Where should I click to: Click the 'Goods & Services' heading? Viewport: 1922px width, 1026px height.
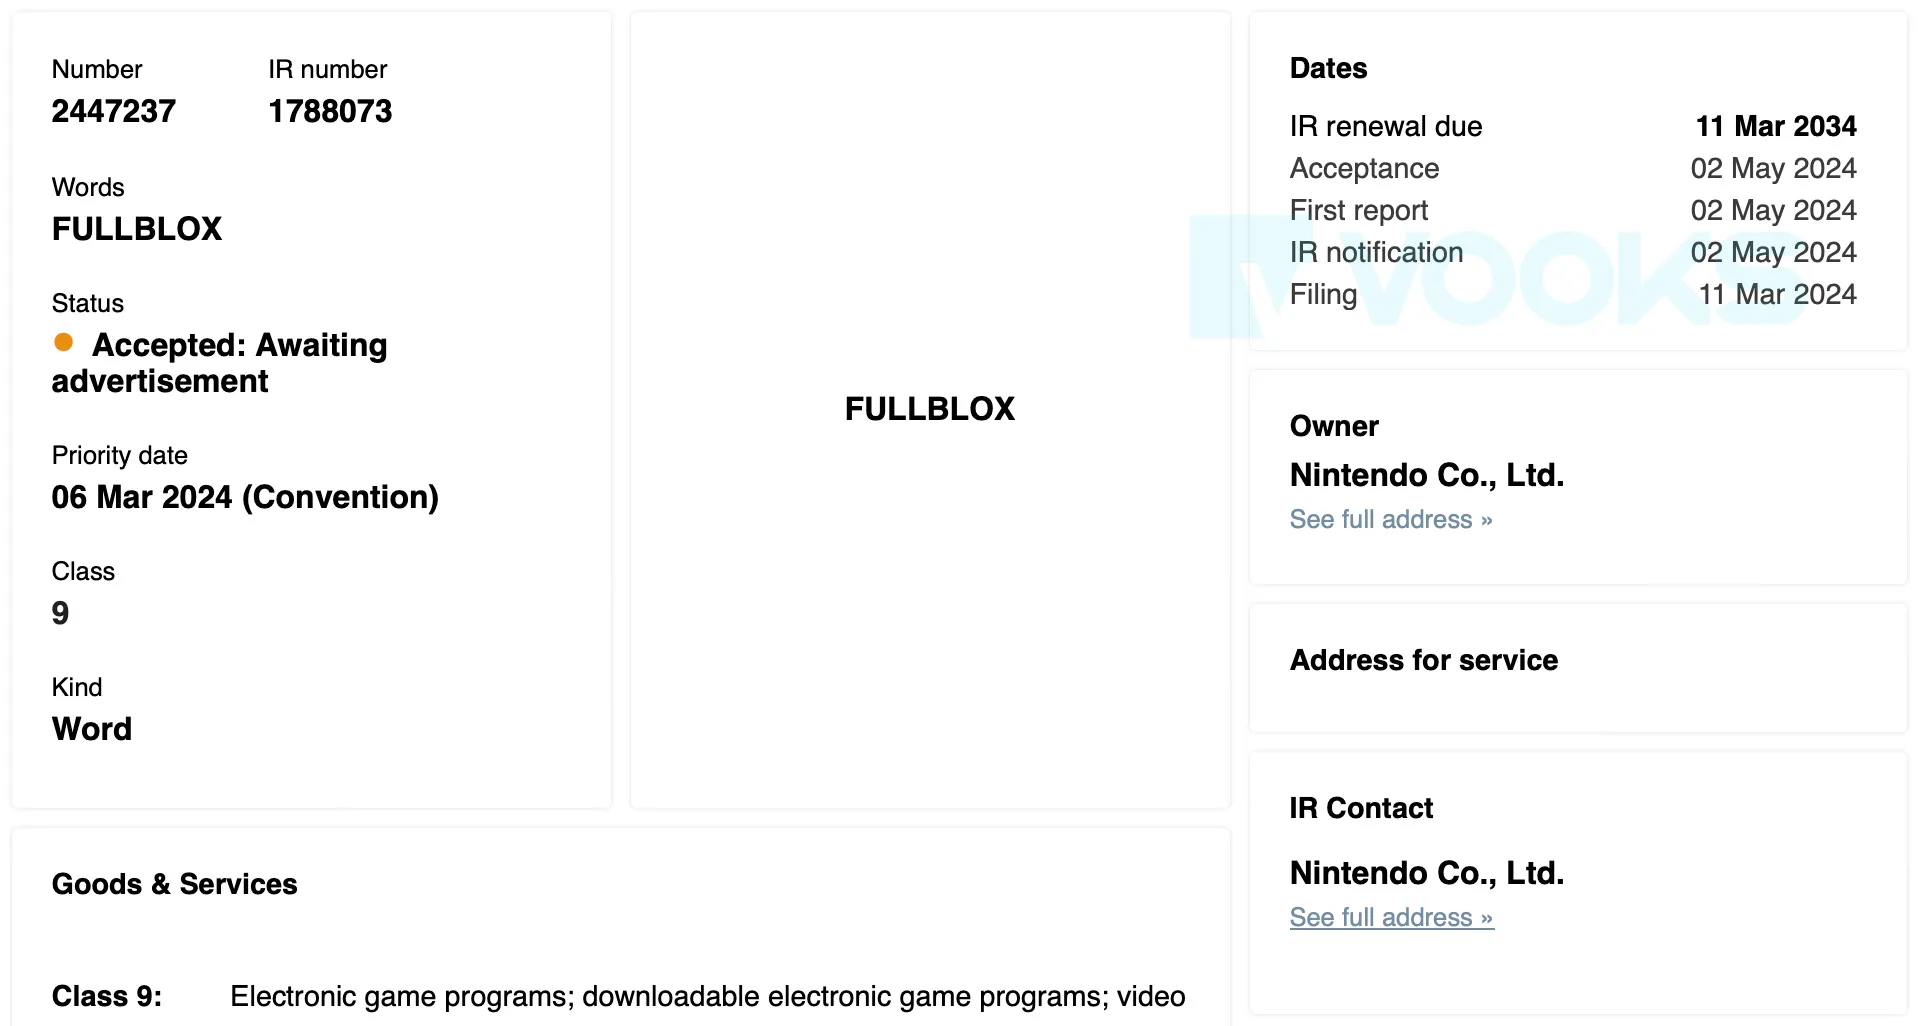(x=175, y=884)
